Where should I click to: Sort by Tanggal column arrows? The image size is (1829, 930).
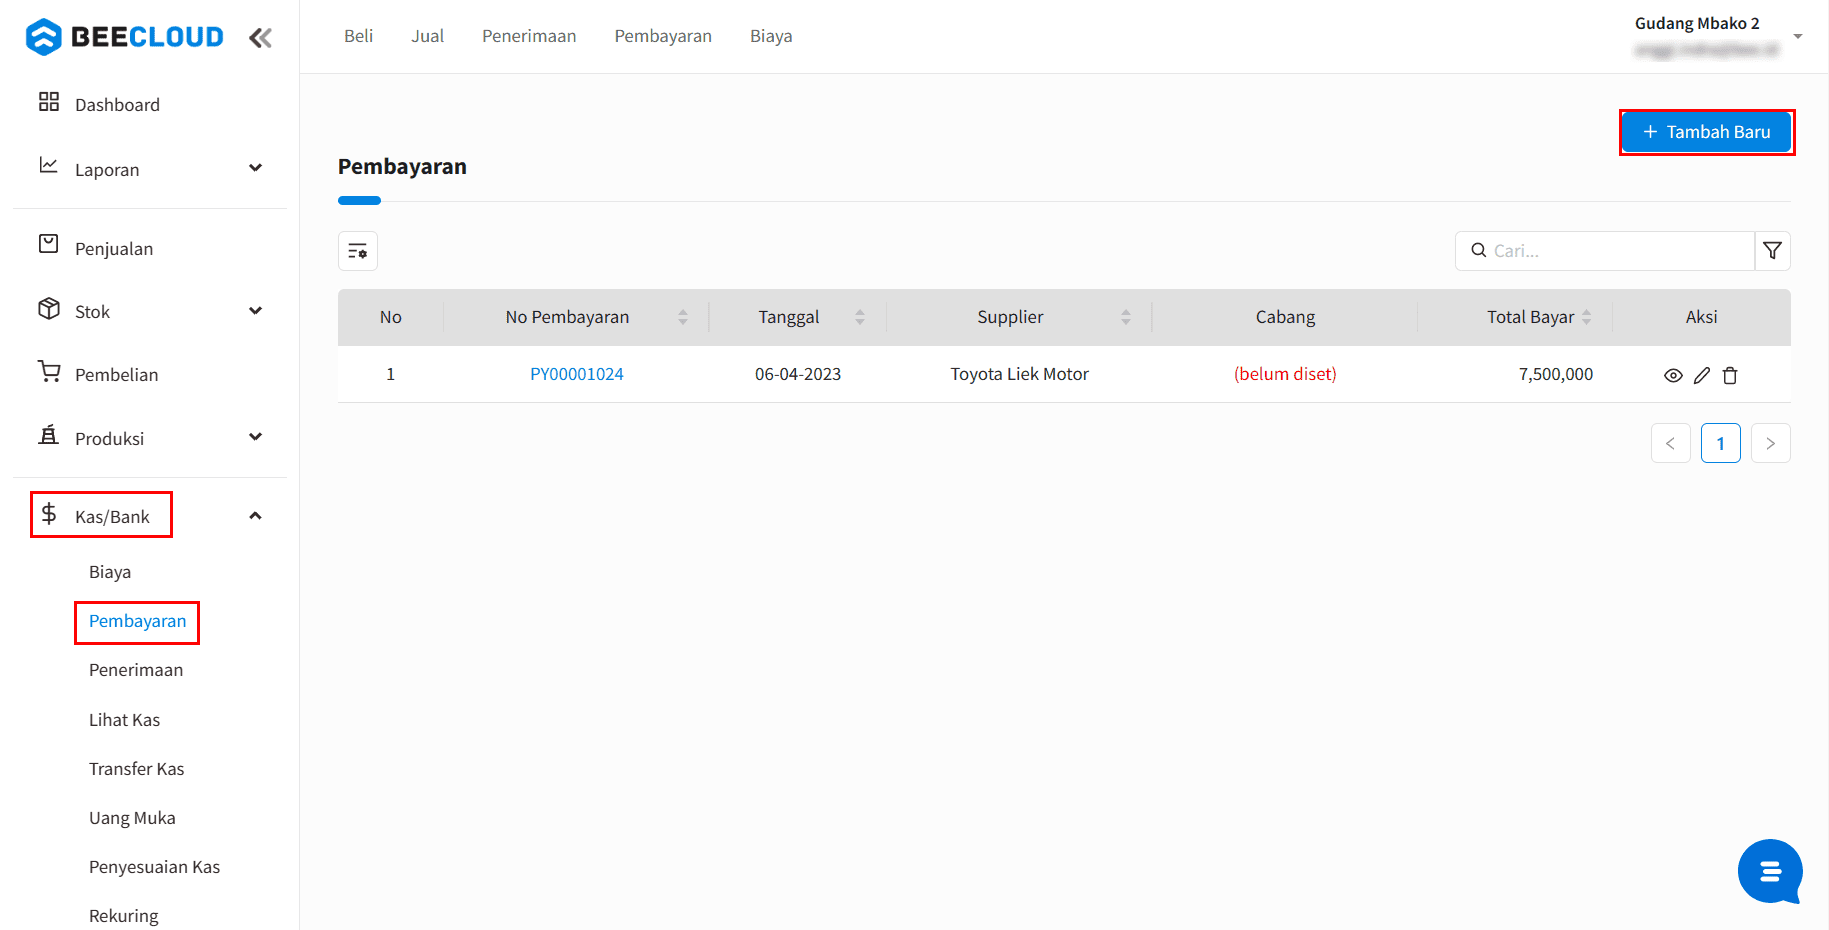(x=860, y=317)
